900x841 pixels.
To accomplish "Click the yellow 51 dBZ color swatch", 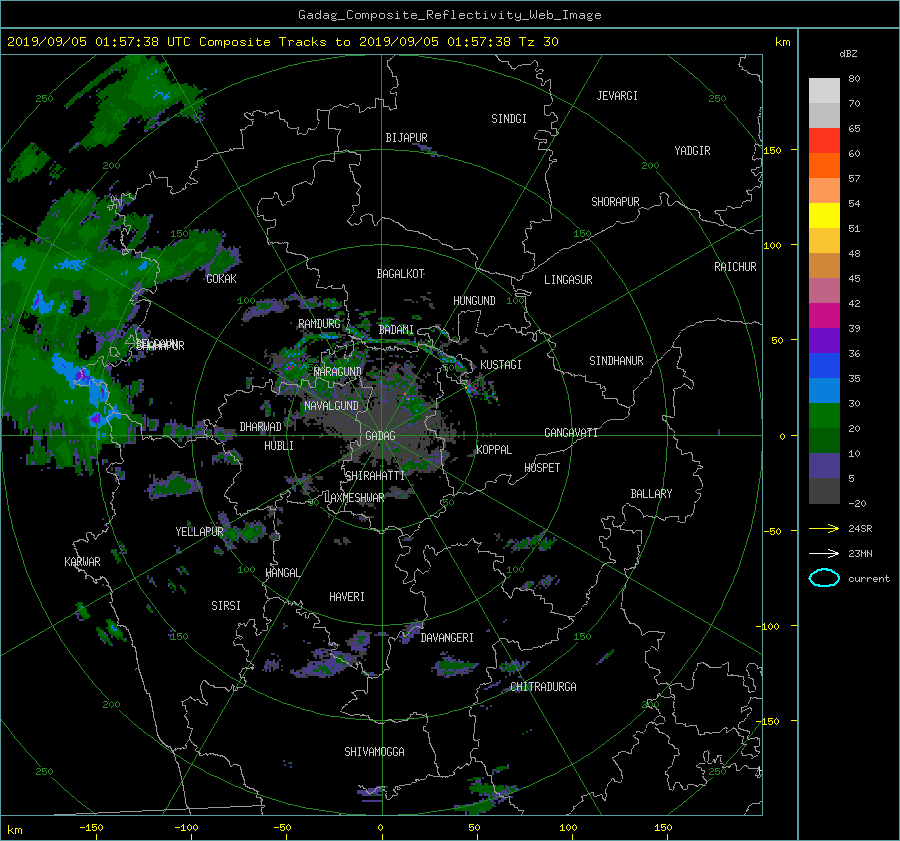I will 824,216.
